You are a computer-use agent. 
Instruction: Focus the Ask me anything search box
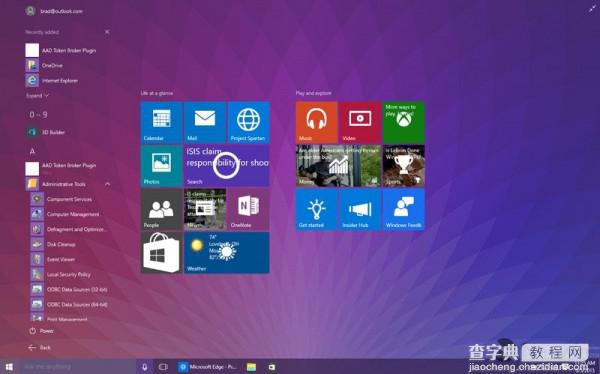point(77,367)
